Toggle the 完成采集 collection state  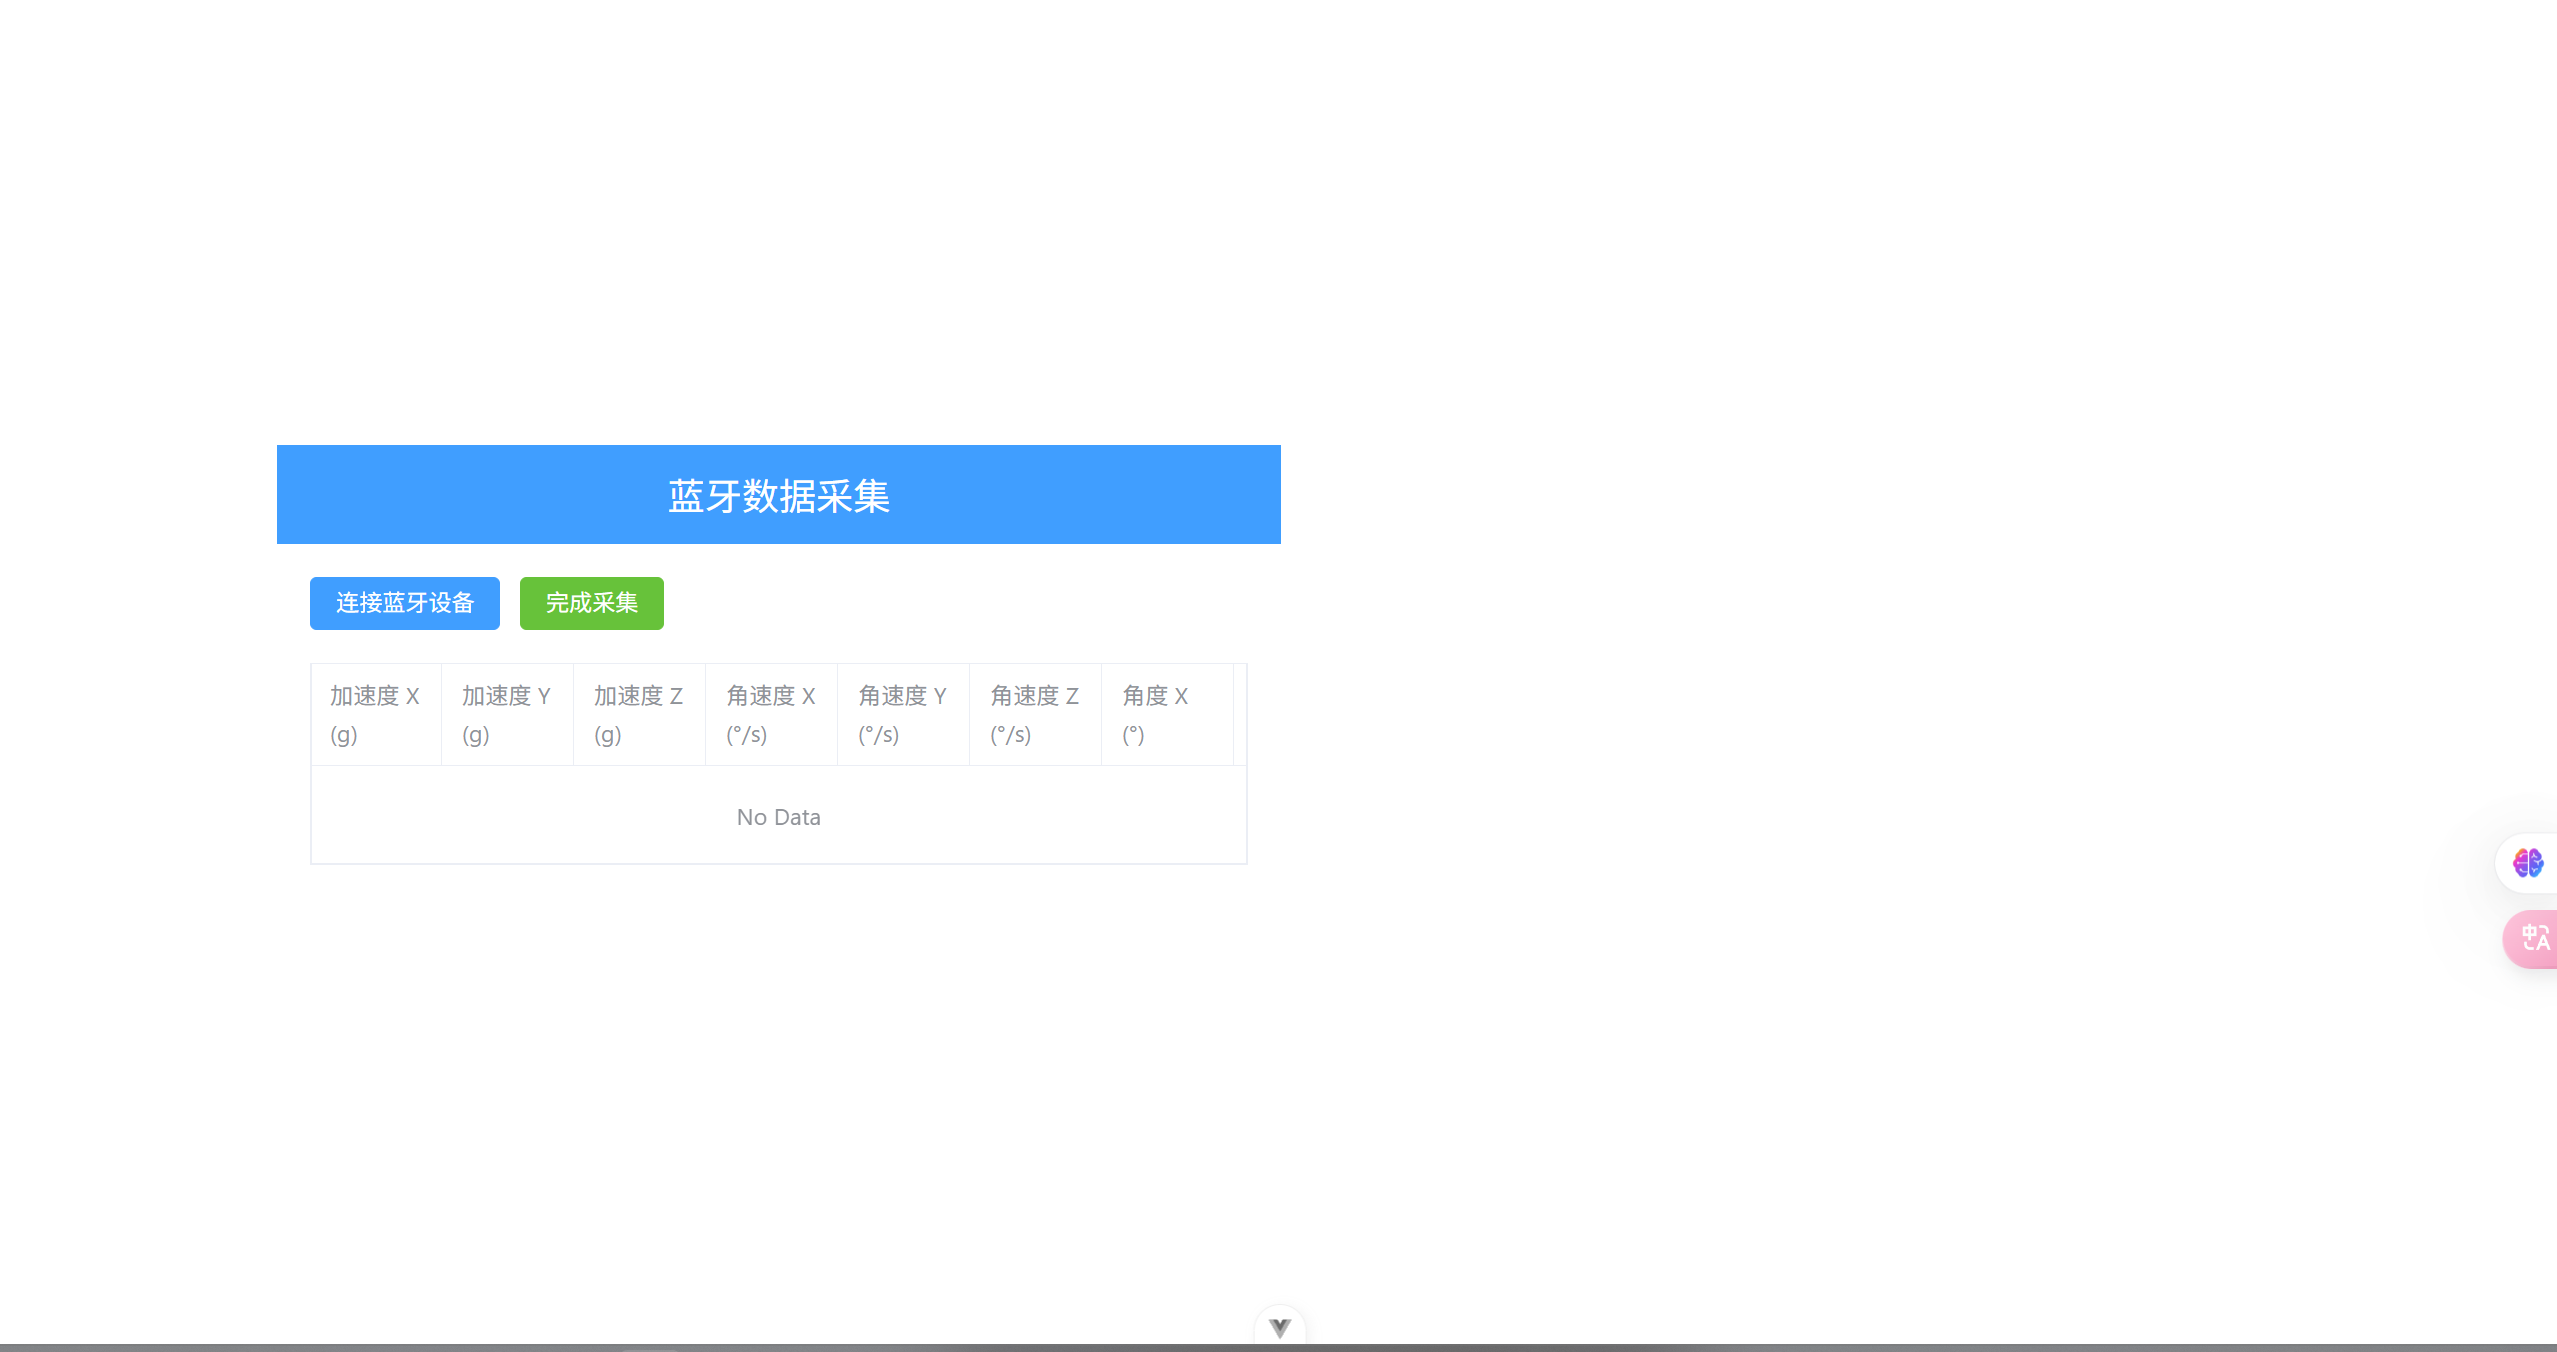coord(590,603)
